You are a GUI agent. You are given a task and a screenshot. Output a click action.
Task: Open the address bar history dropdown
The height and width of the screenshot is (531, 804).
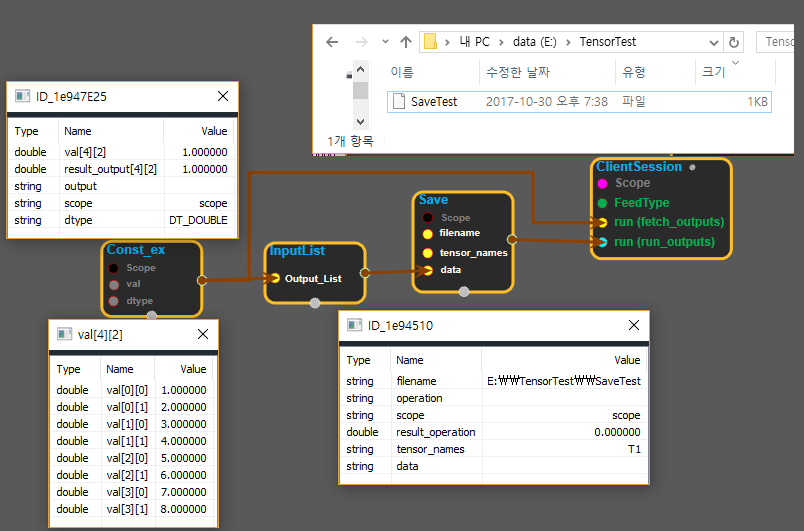pos(713,42)
